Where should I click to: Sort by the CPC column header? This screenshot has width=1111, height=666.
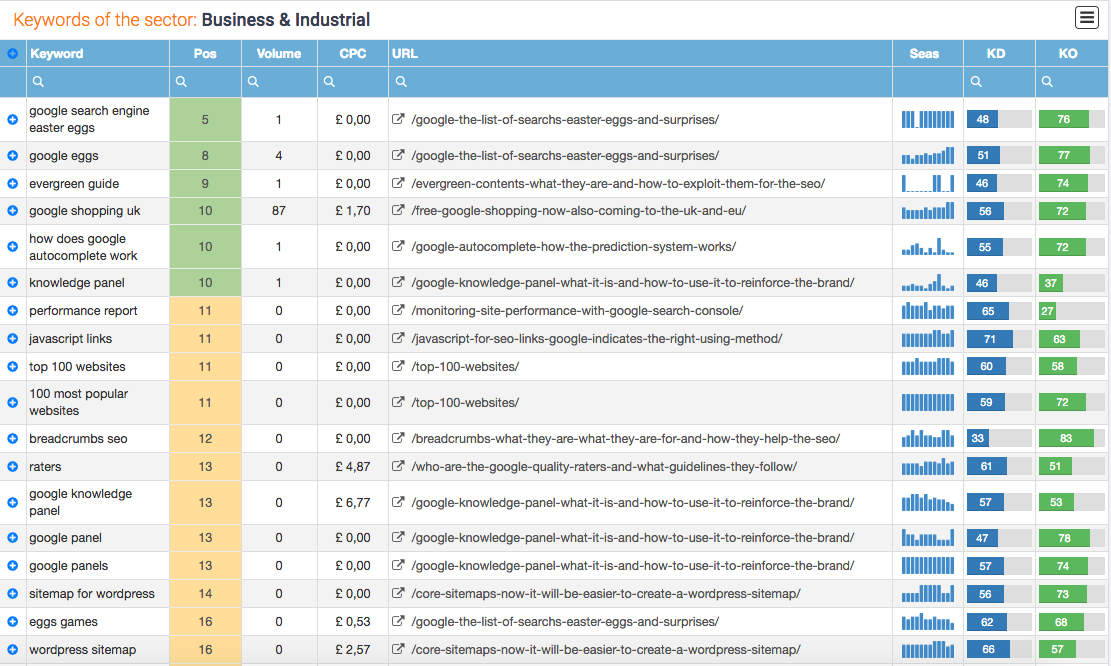tap(353, 54)
